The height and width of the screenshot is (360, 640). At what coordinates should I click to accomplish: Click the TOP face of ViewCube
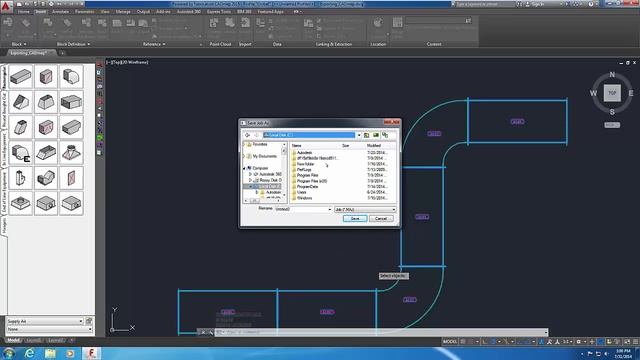pos(612,93)
